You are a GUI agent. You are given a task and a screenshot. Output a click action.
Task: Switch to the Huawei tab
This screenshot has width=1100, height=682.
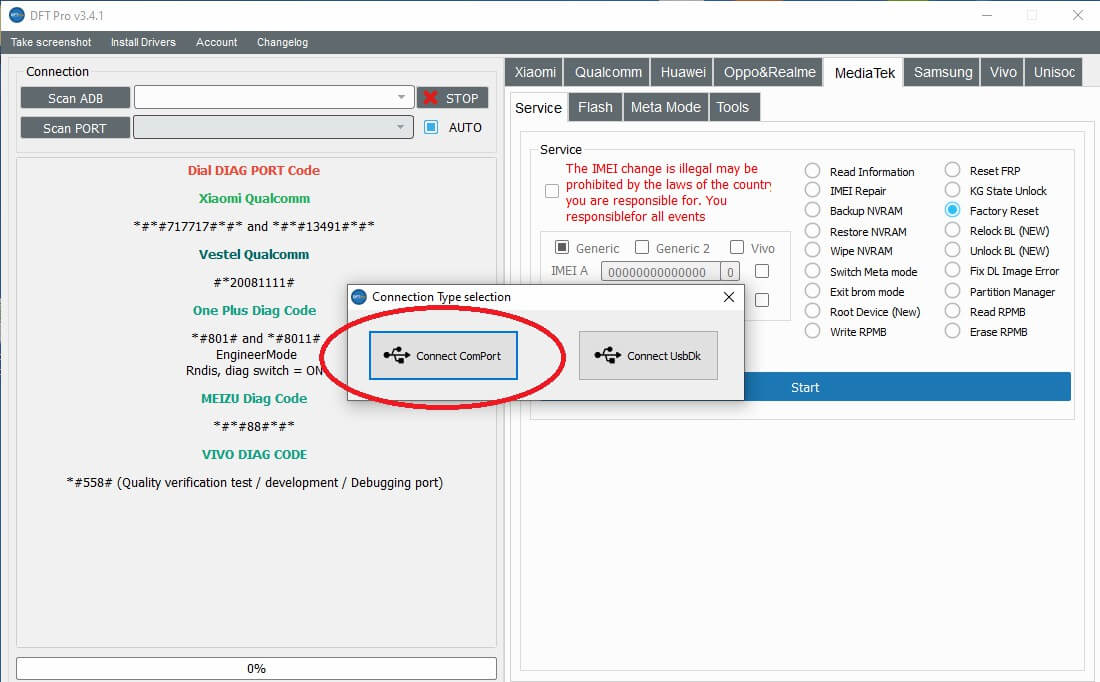click(x=683, y=72)
